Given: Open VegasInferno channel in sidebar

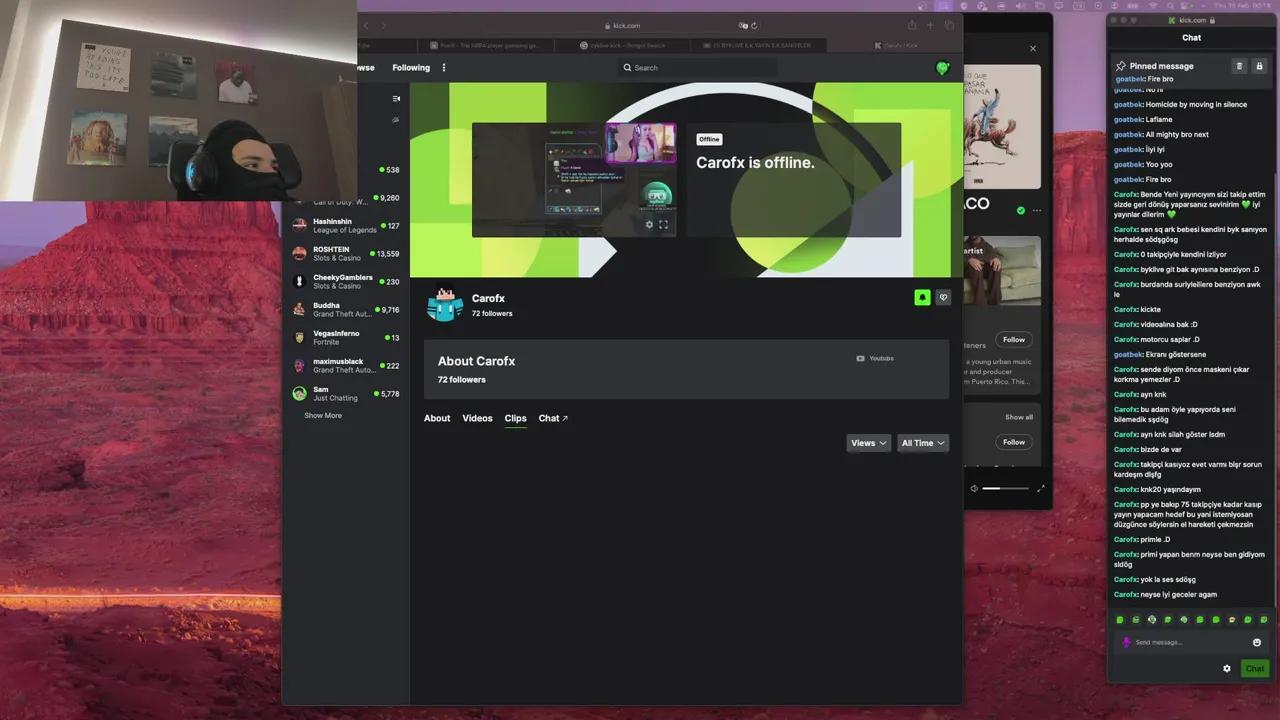Looking at the screenshot, I should click(x=345, y=337).
